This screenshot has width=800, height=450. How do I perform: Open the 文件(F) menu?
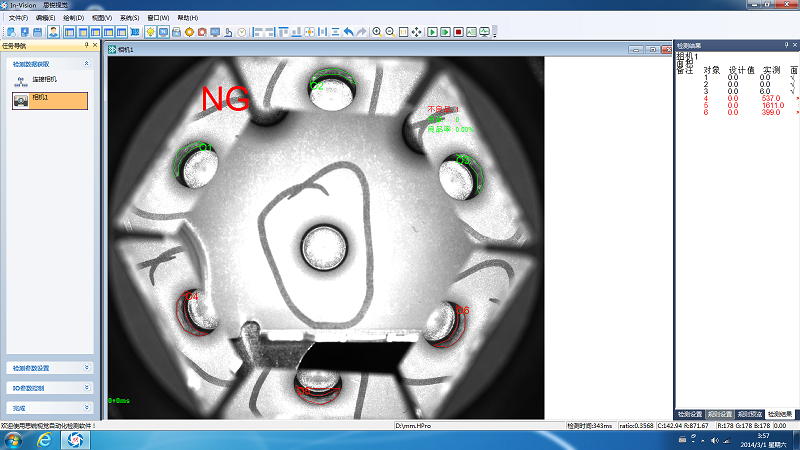(19, 18)
